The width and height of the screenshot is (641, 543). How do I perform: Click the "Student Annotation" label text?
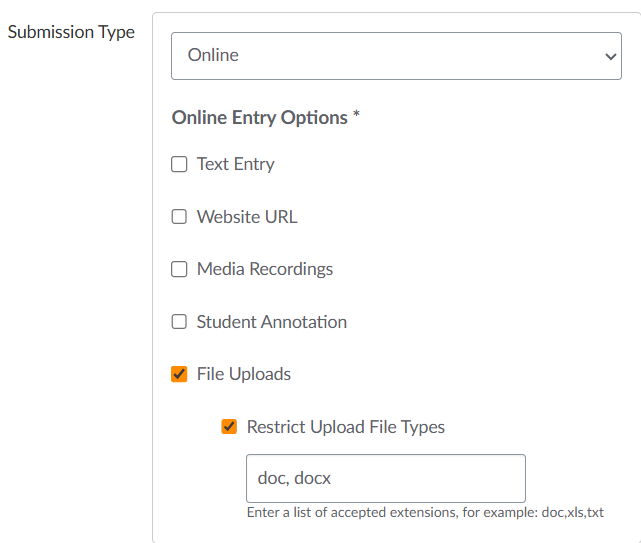272,322
